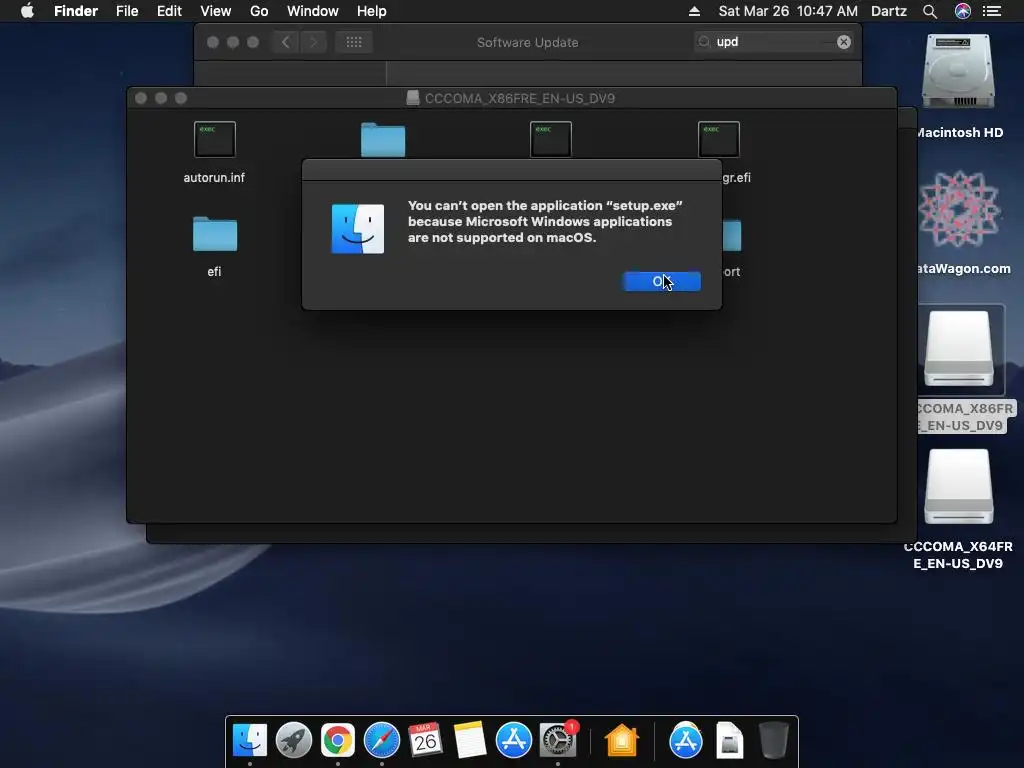Open the File menu

127,11
